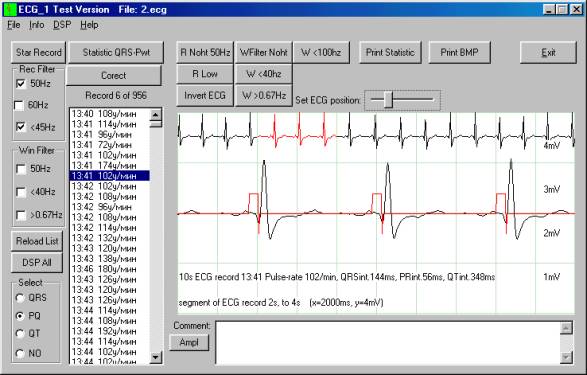This screenshot has width=587, height=375.
Task: Click the Comment box scroll down arrow
Action: 566,357
